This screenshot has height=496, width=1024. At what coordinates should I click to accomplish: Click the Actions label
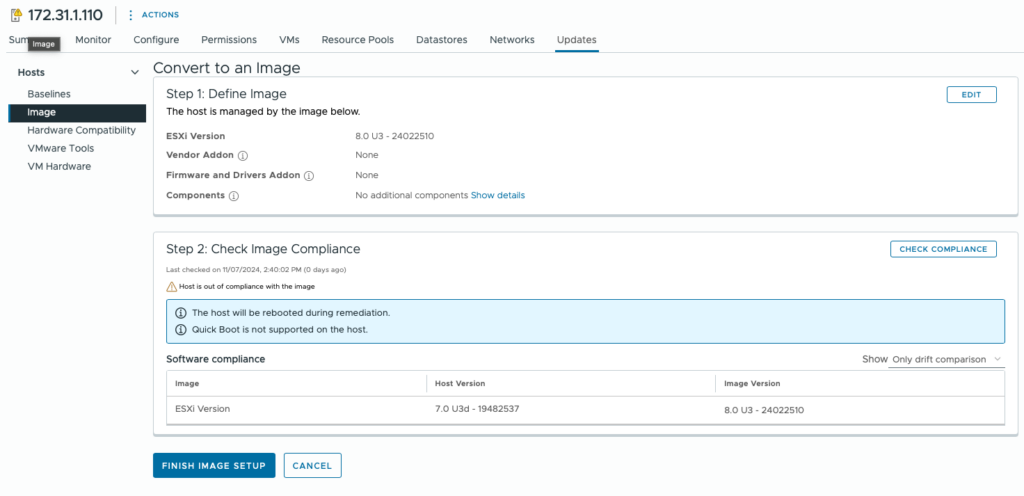161,14
